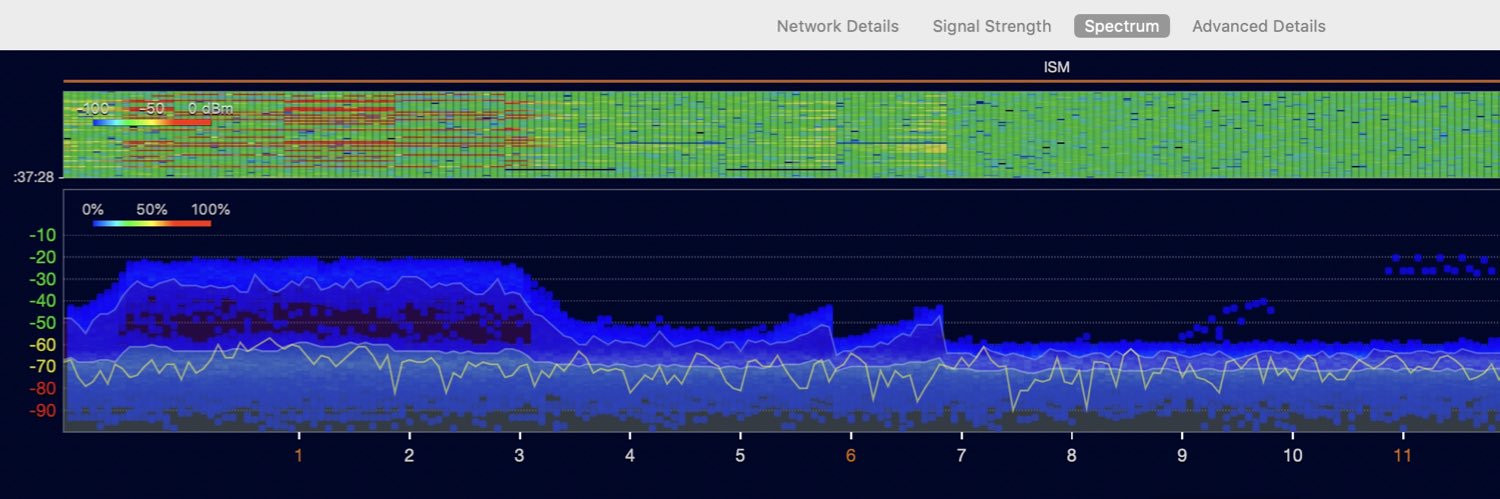Open the Advanced Details tab

(1259, 26)
